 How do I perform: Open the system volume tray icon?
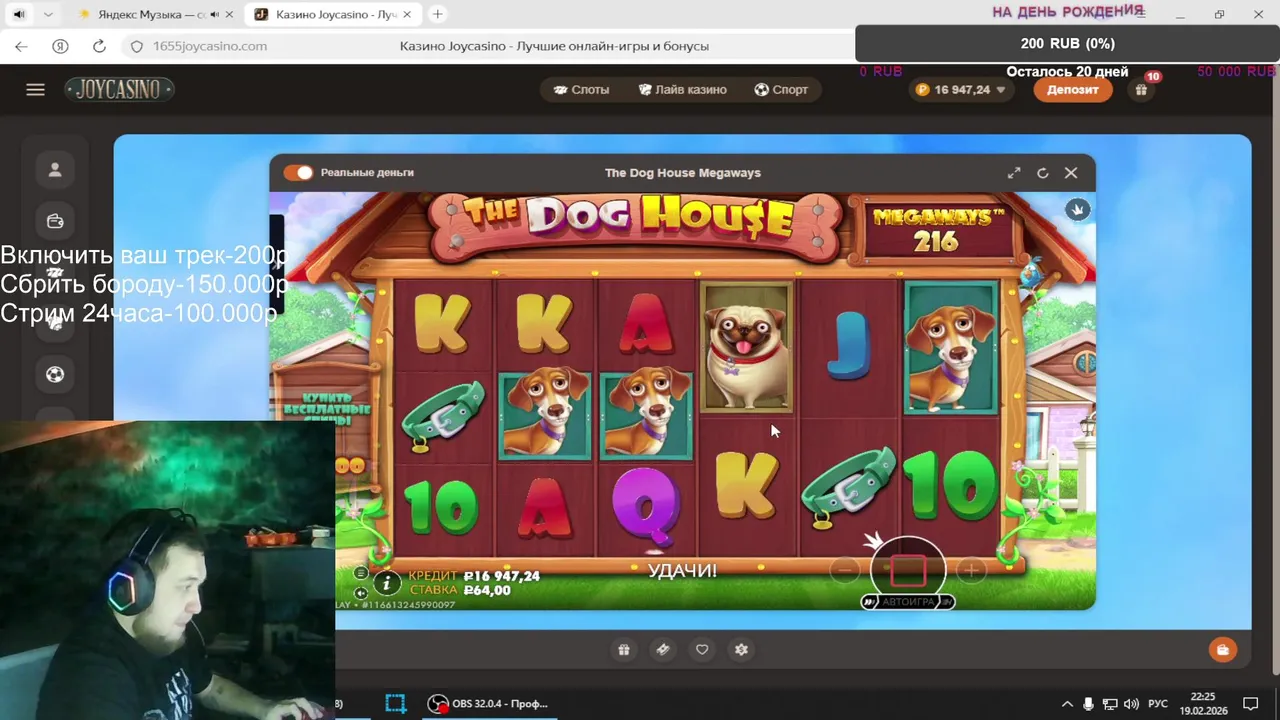pos(1132,704)
